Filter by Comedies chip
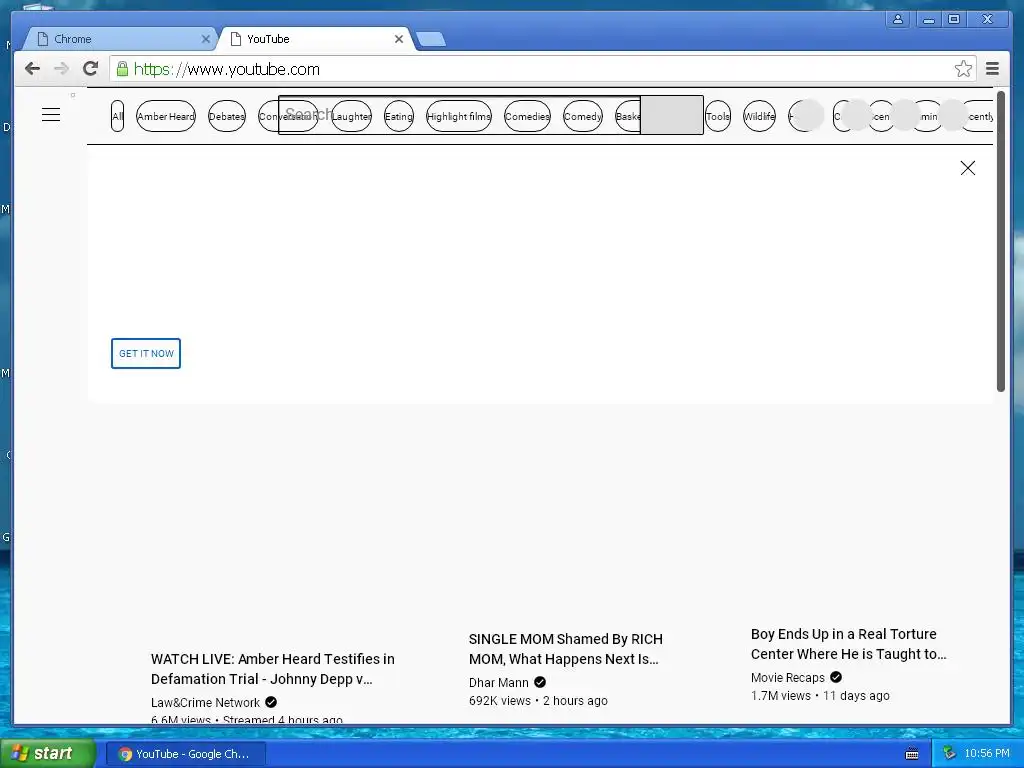This screenshot has height=768, width=1024. coord(527,116)
